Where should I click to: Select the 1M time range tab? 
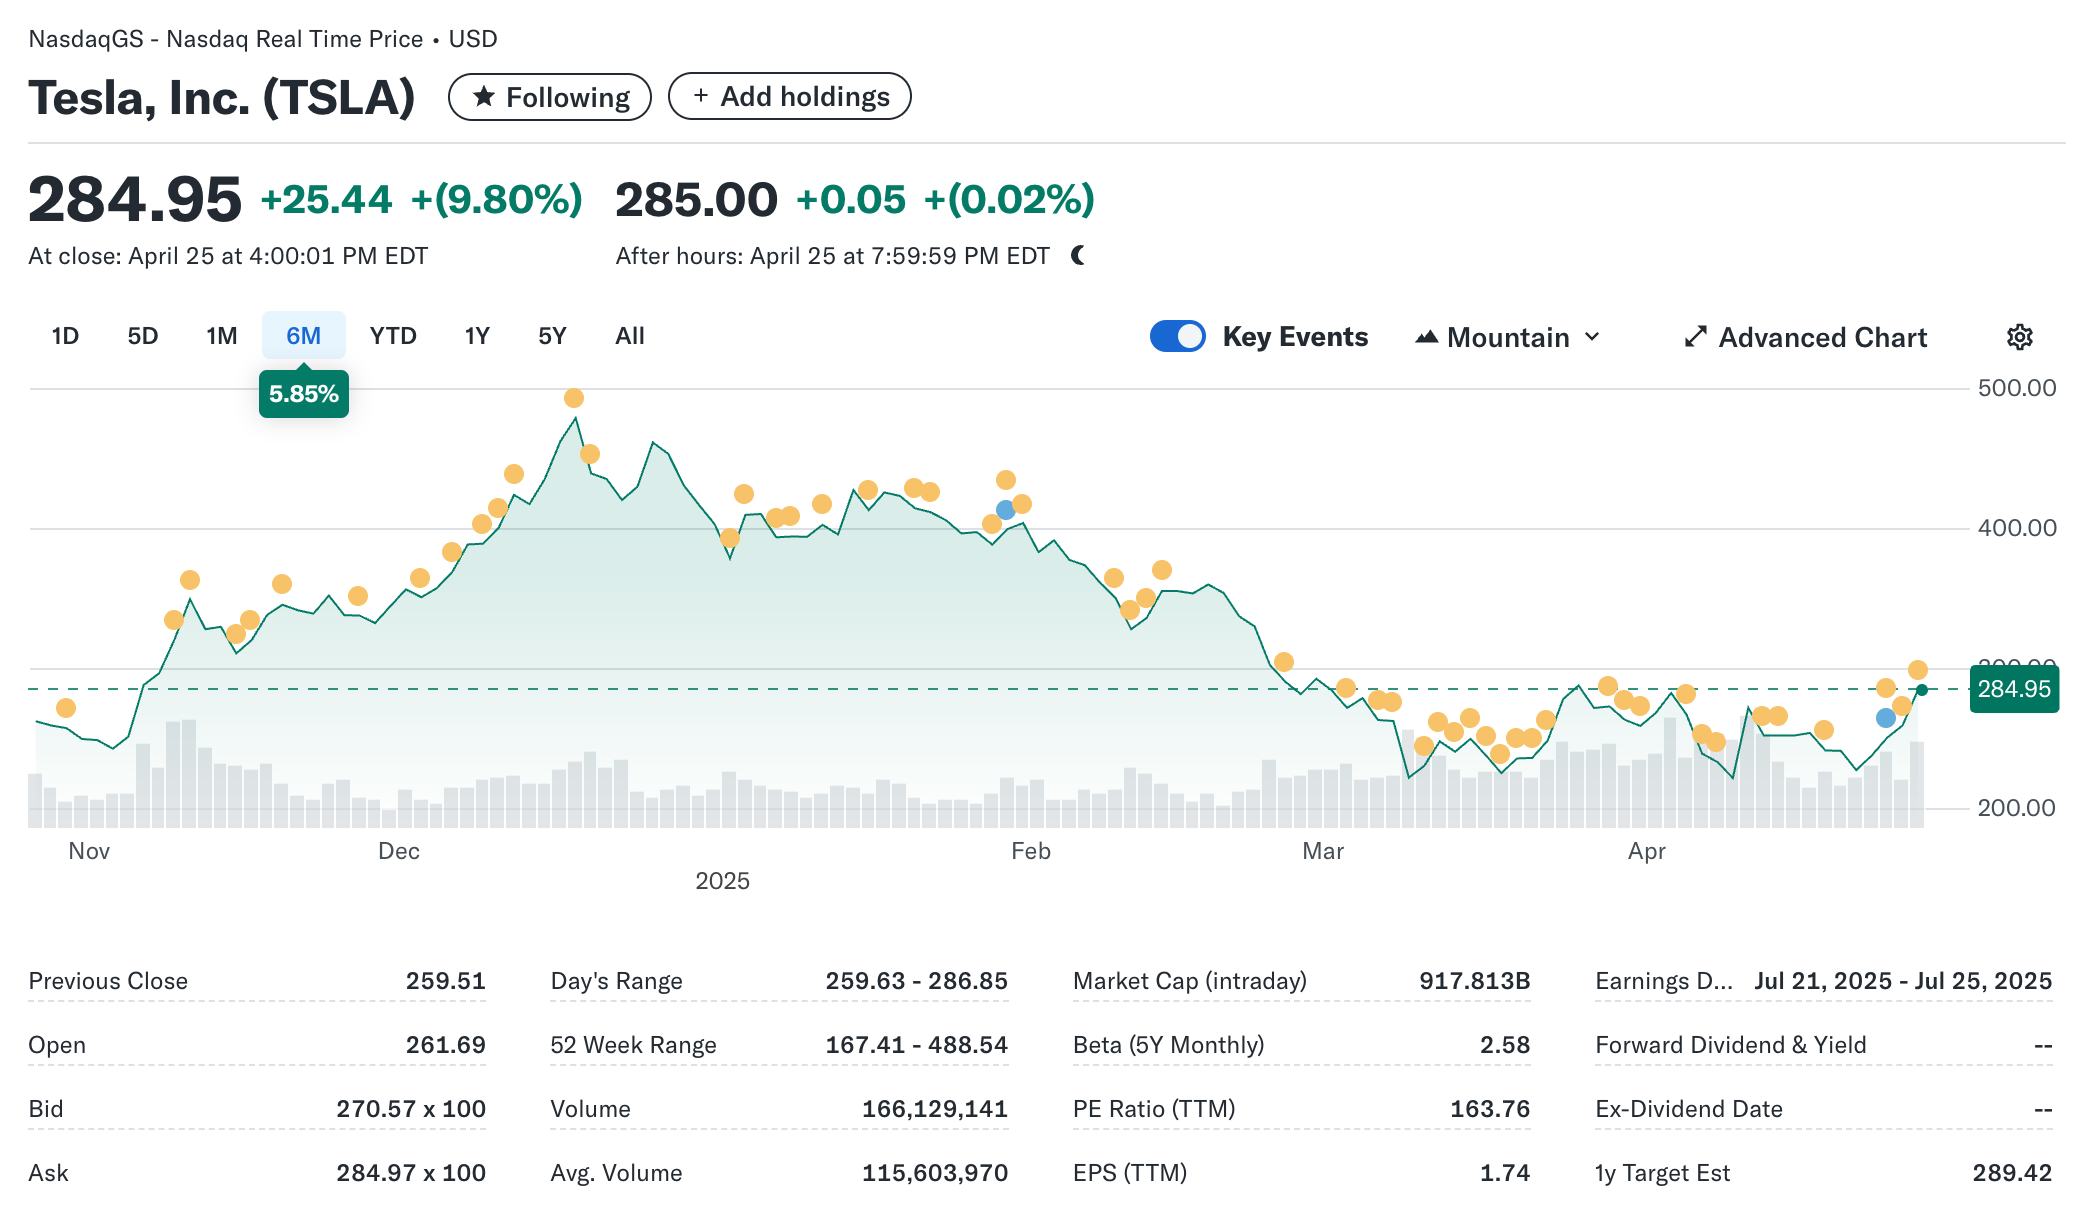pos(221,336)
